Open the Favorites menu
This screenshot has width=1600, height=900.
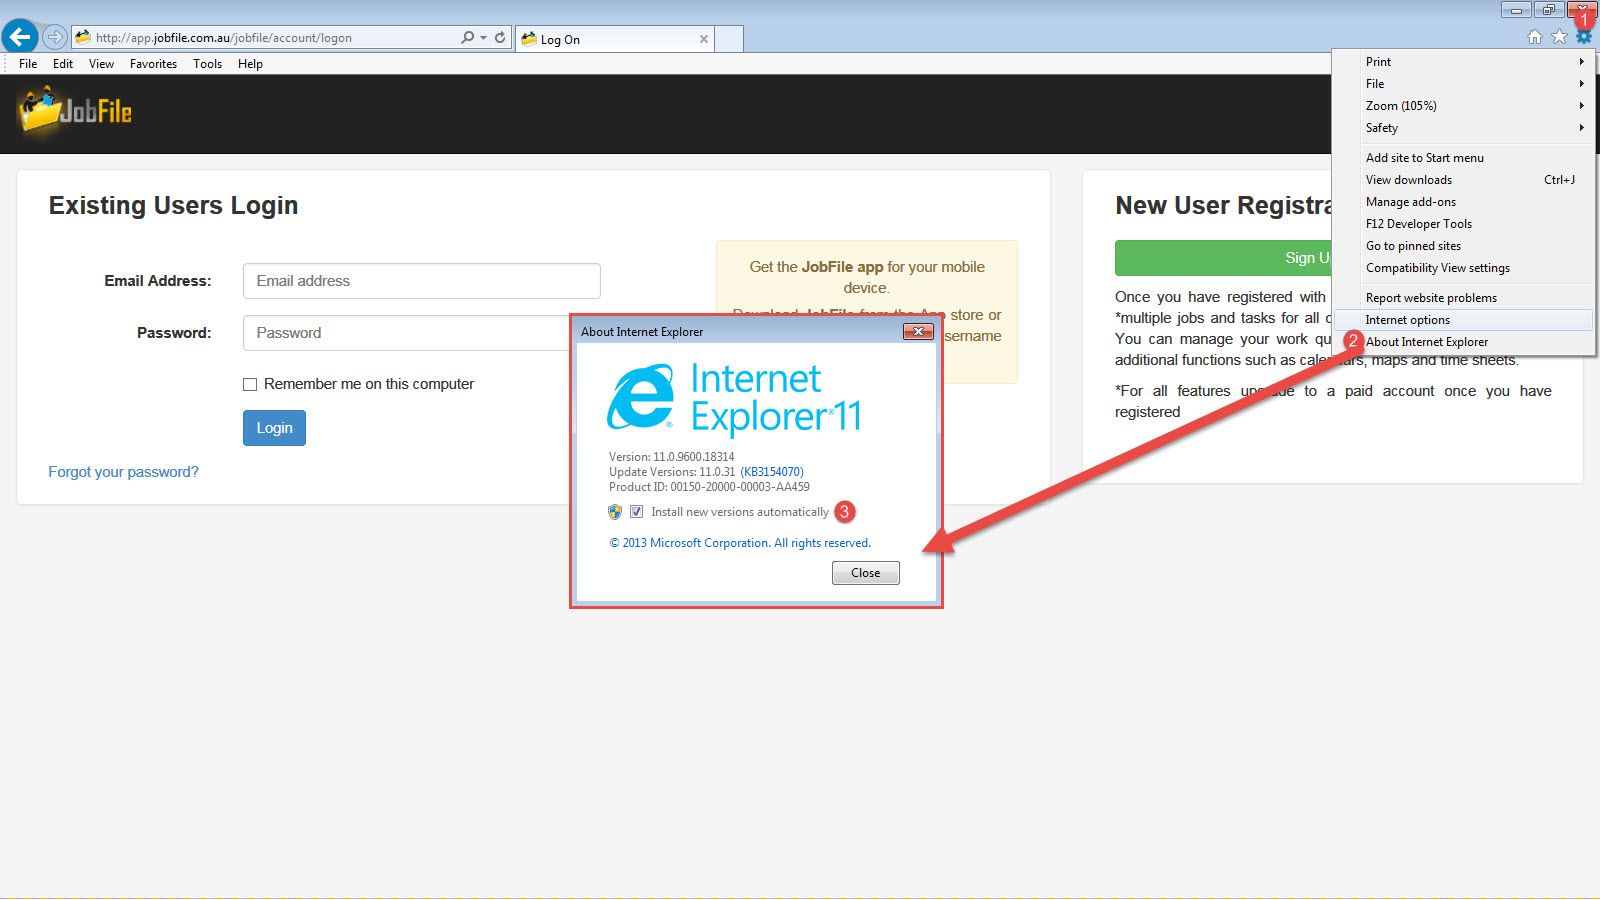pyautogui.click(x=153, y=64)
